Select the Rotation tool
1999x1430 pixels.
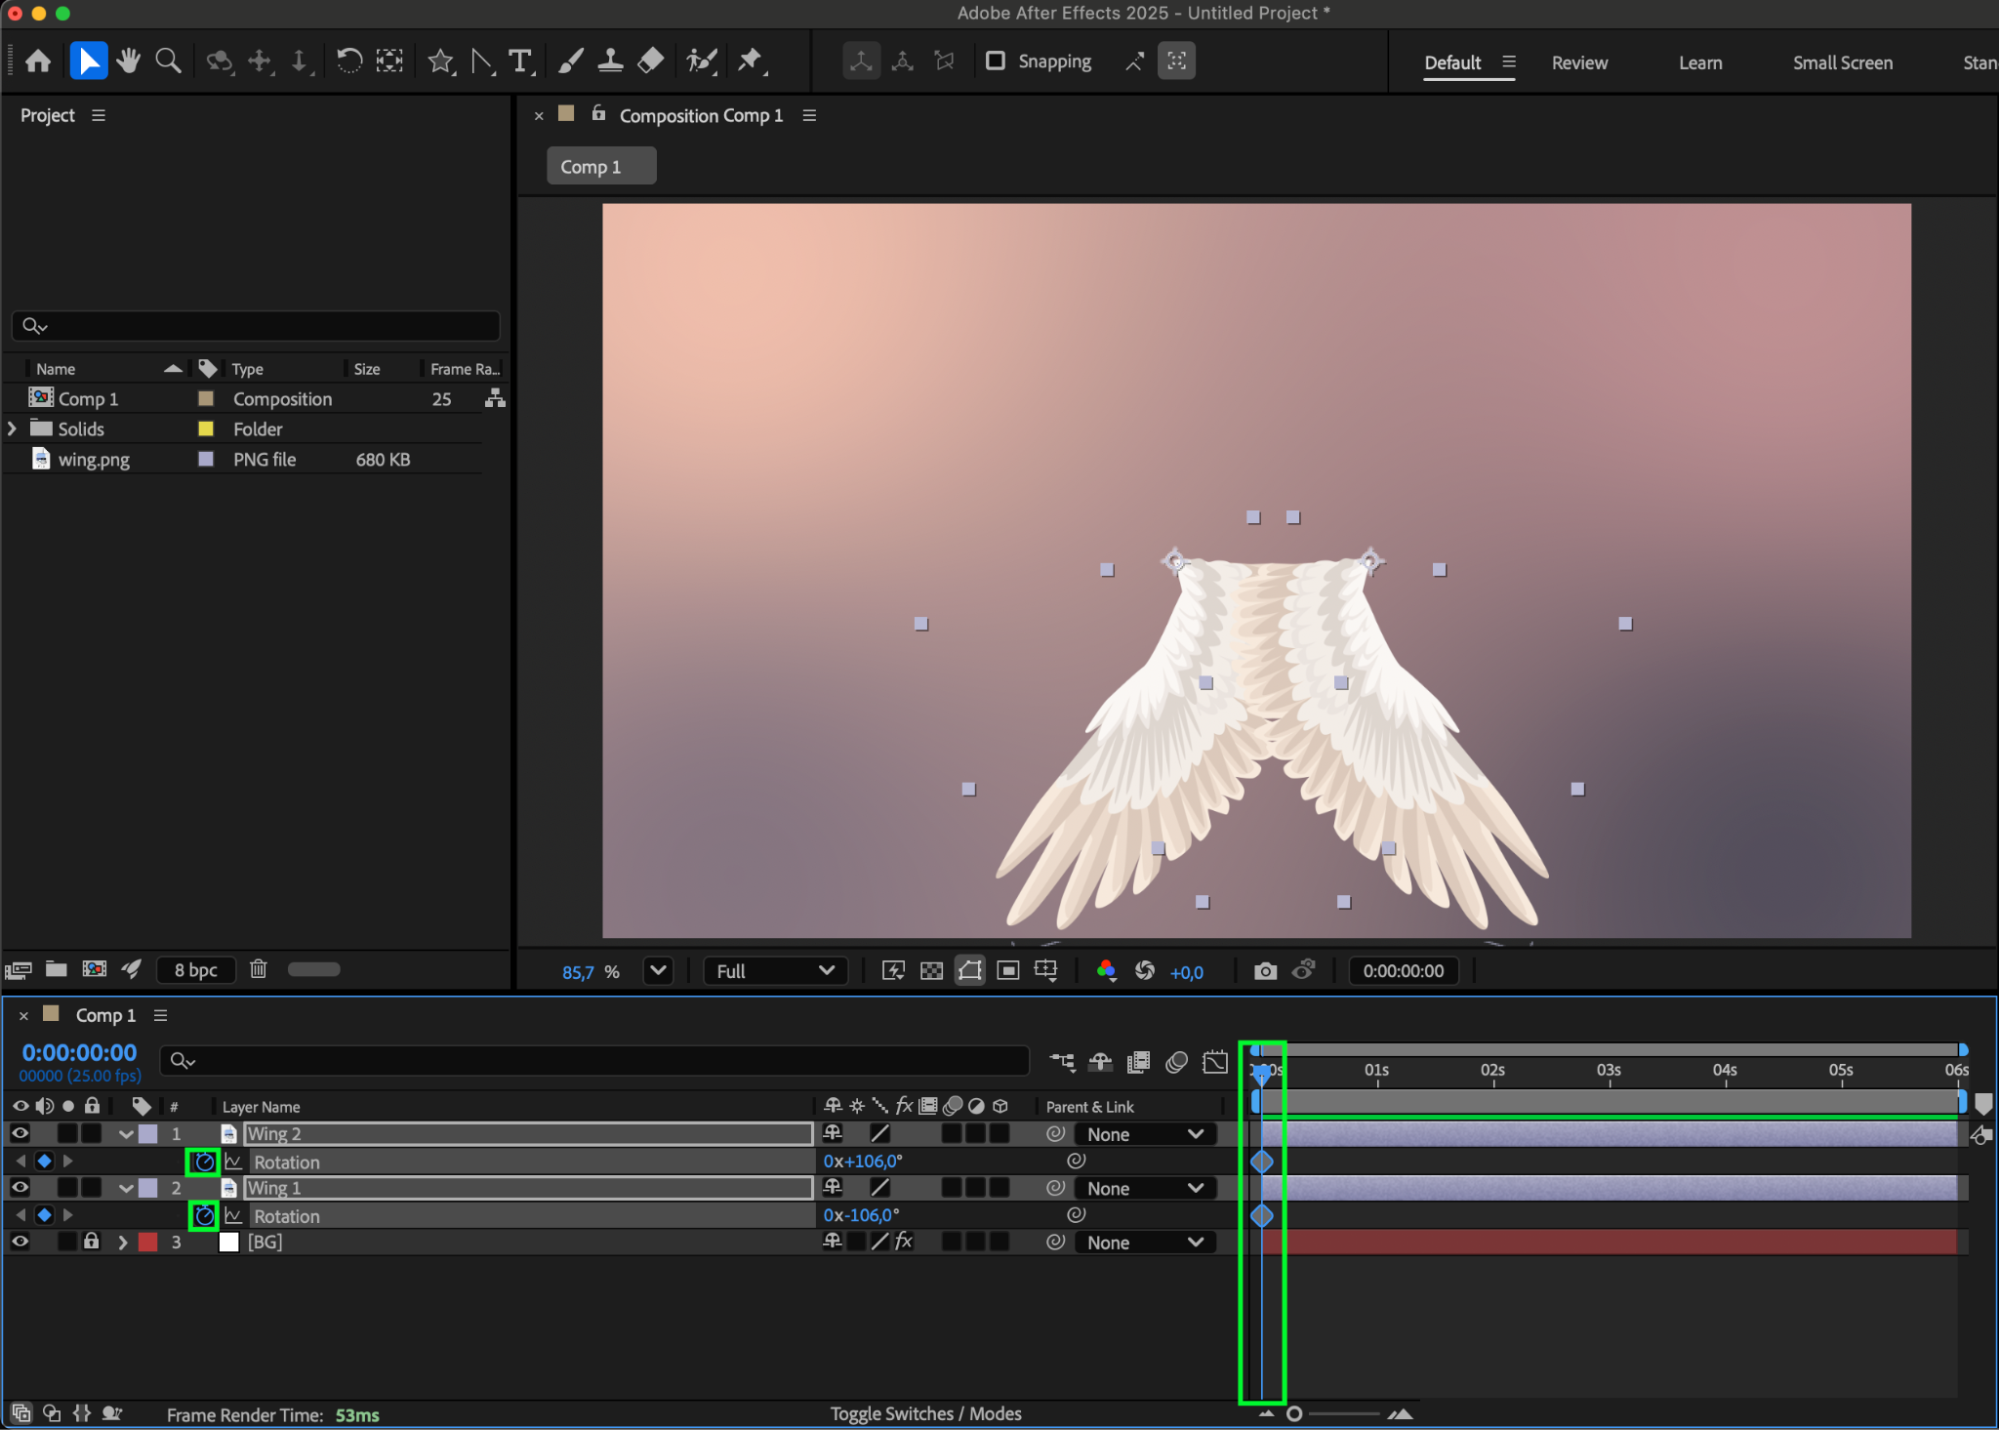[x=348, y=62]
